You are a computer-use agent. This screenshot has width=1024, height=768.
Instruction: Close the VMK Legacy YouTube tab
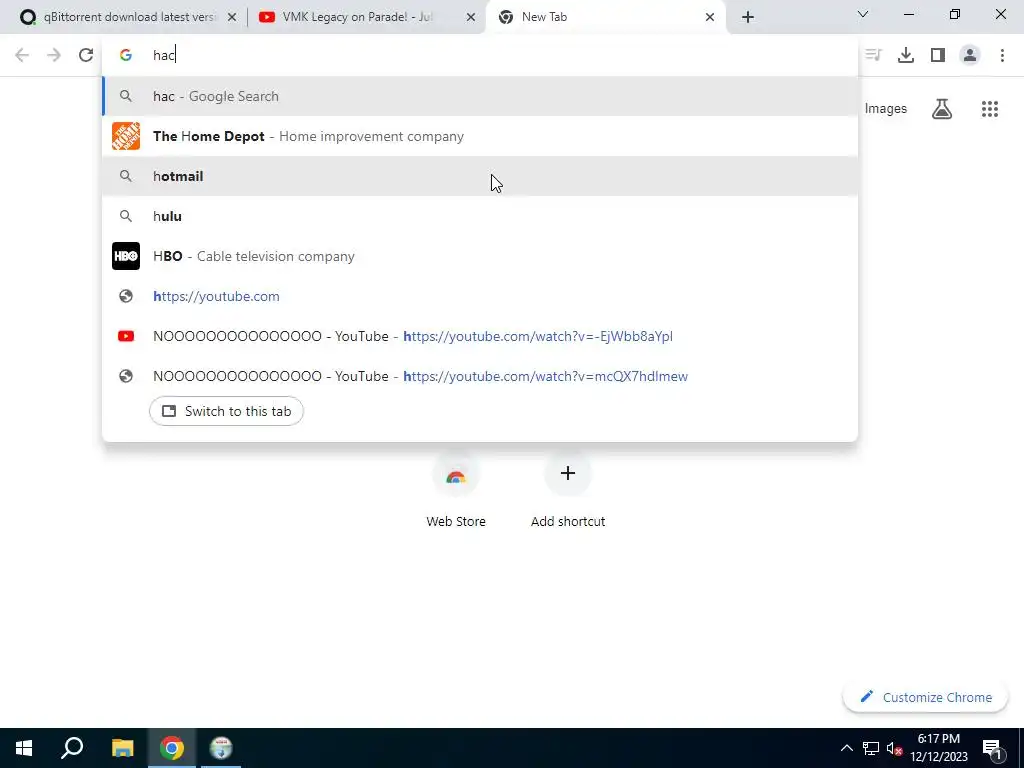tap(471, 18)
